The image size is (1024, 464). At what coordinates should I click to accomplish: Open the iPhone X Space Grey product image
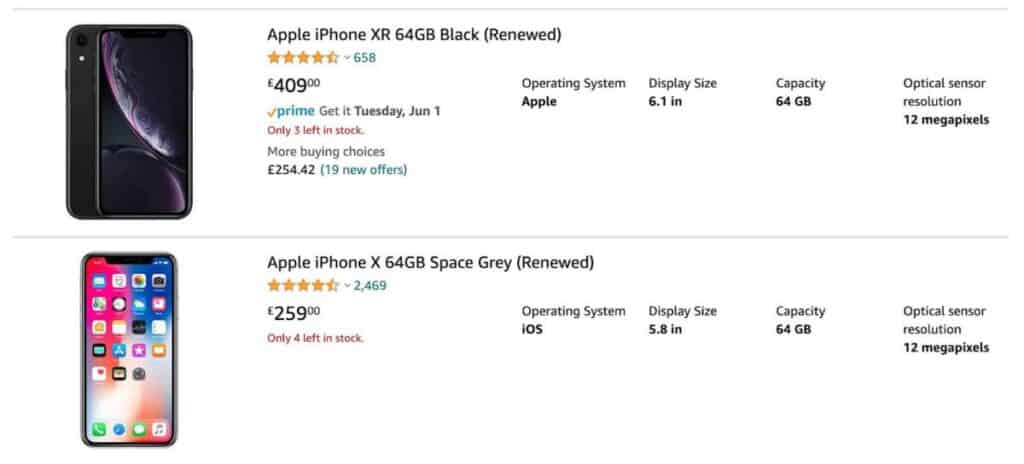[x=129, y=350]
